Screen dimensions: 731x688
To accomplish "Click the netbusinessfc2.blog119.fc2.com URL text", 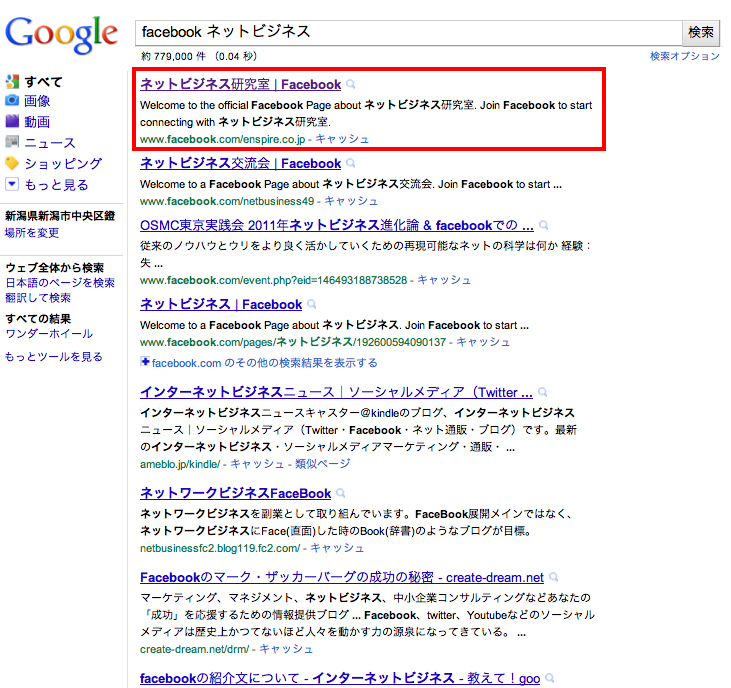I will [x=220, y=549].
